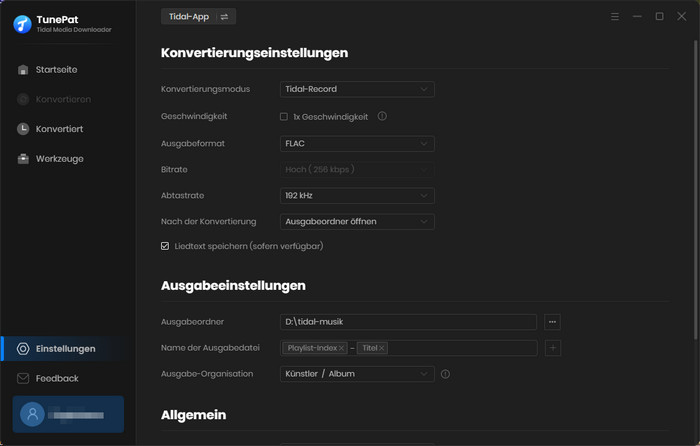Open the Ausgabe-Organisation dropdown Künstler / Album
The width and height of the screenshot is (700, 446).
tap(357, 374)
